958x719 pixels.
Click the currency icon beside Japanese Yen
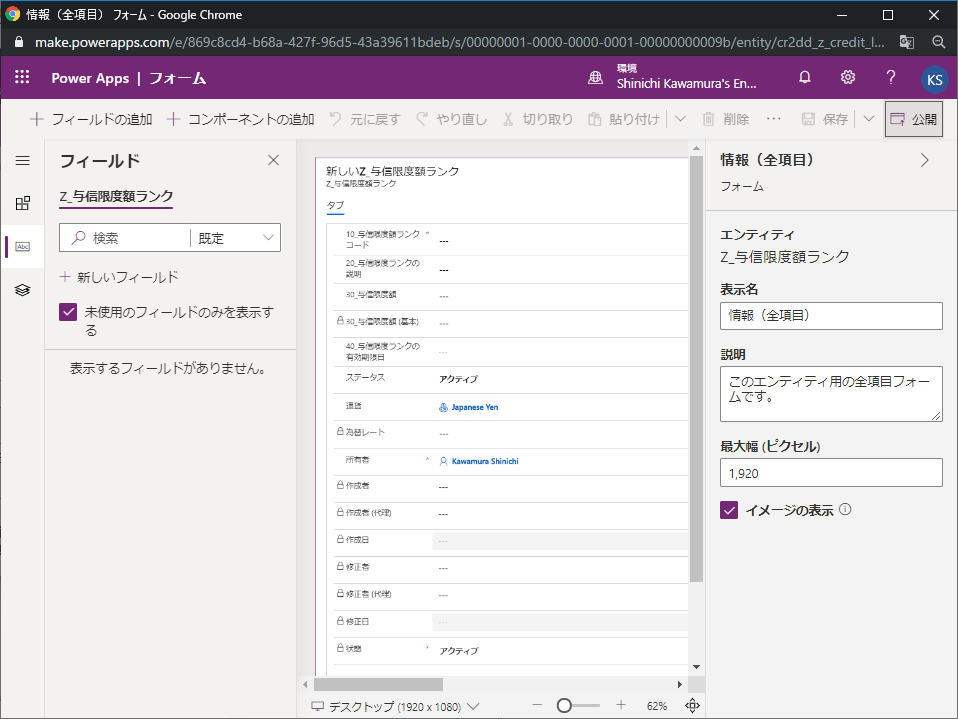tap(444, 407)
